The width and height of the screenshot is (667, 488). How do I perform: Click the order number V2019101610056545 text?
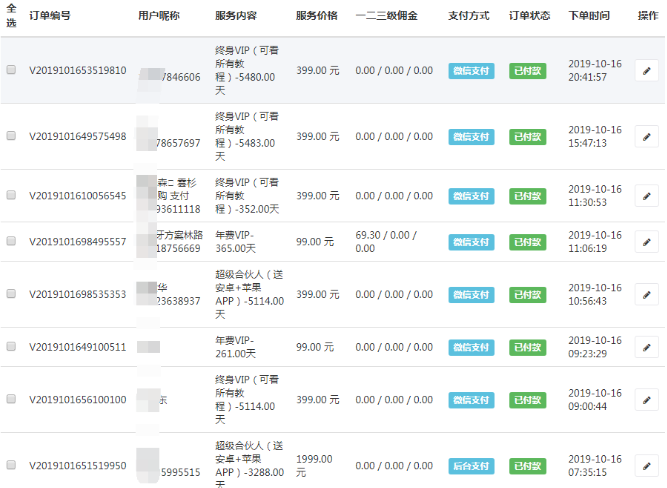tap(77, 196)
